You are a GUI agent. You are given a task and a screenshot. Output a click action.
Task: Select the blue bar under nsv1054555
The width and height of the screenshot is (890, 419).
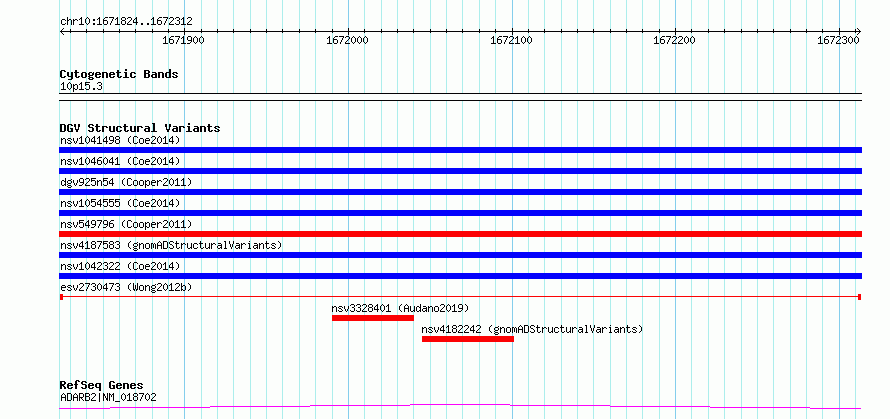[461, 213]
